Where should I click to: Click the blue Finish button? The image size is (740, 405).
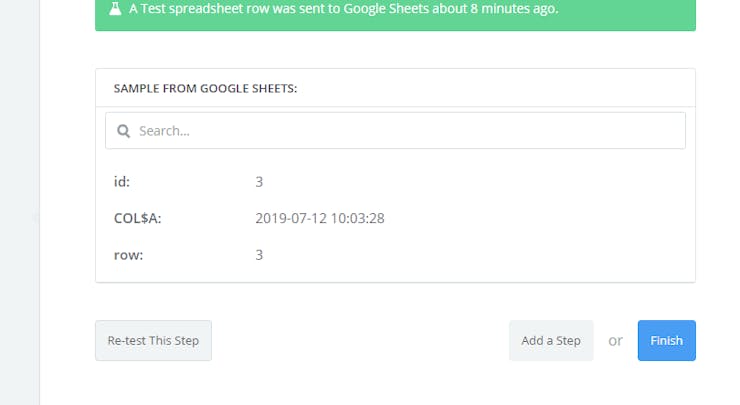[666, 340]
